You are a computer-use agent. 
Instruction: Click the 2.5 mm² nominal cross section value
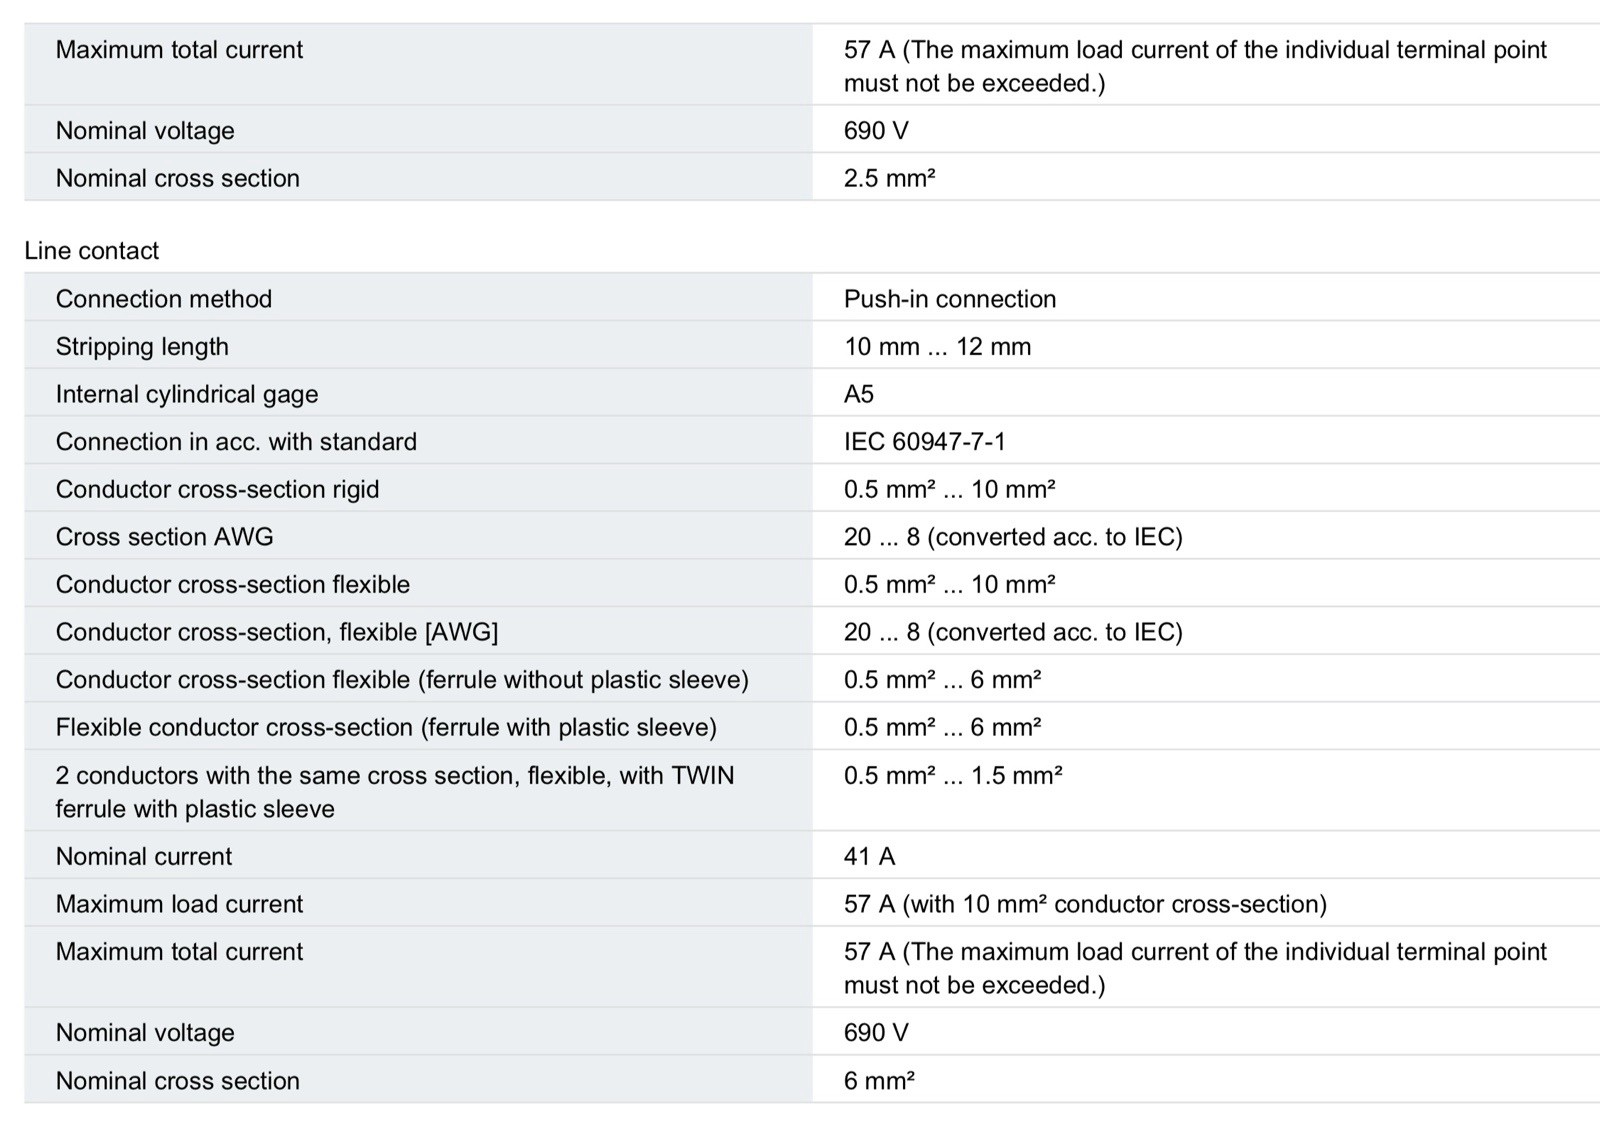click(890, 178)
